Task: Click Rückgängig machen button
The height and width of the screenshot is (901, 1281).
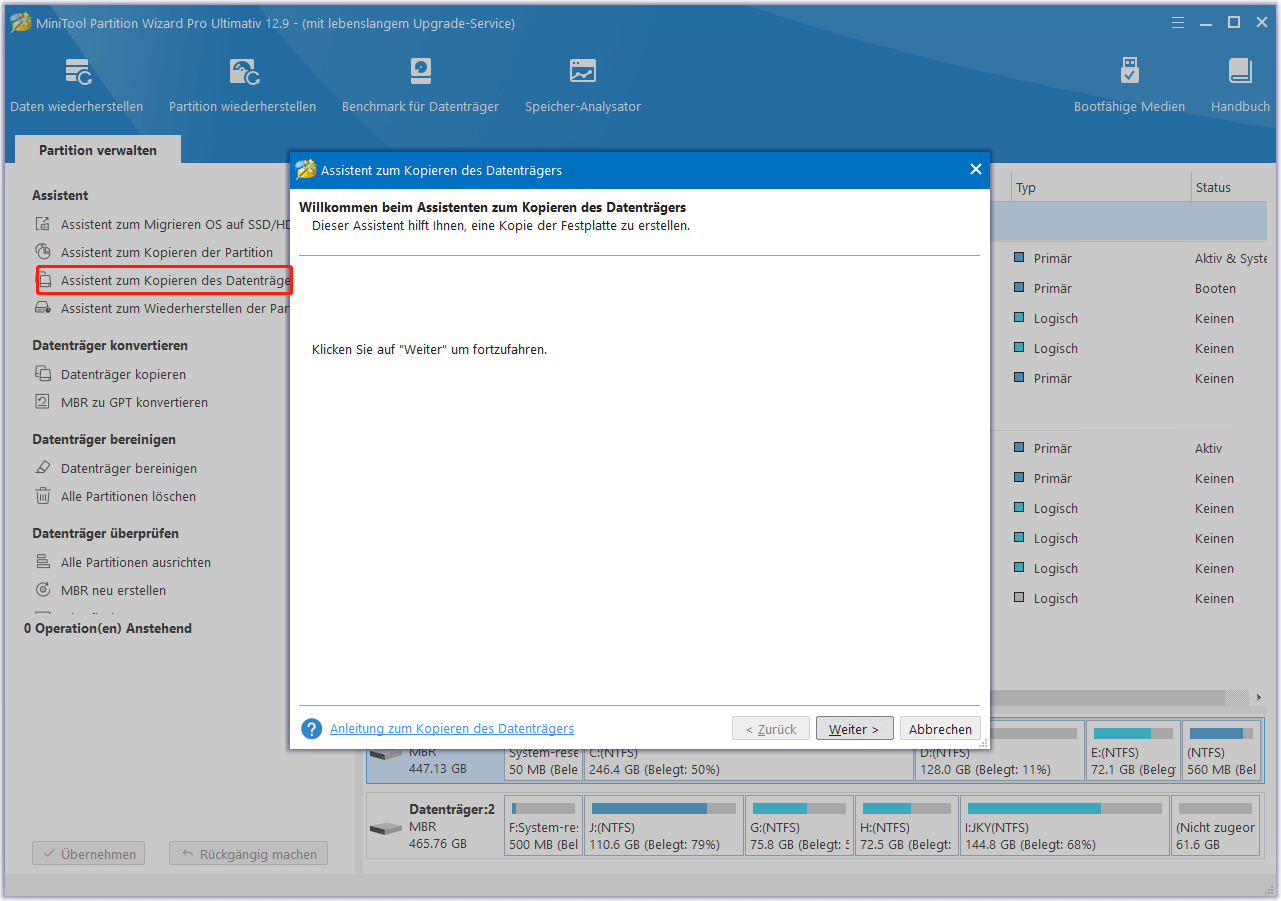Action: pos(248,854)
